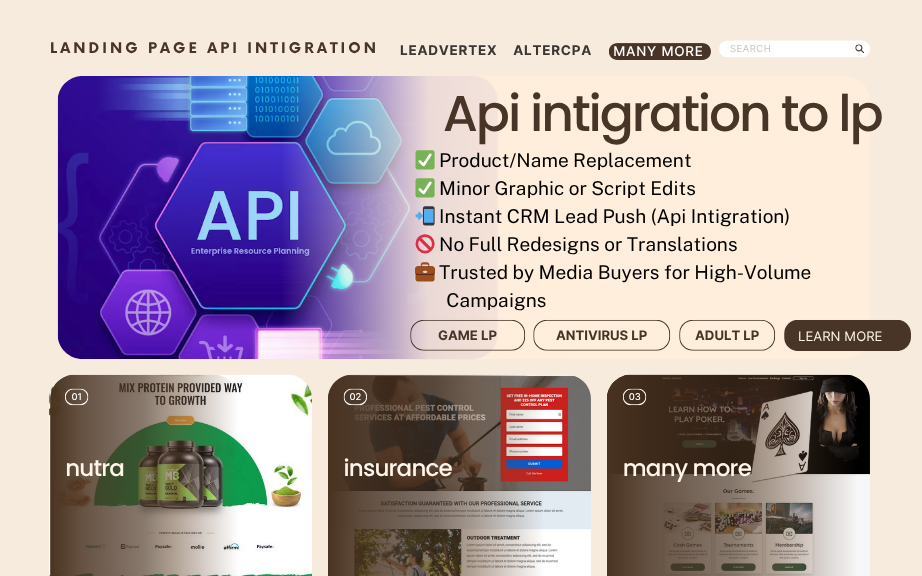The width and height of the screenshot is (922, 576).
Task: Click the LANDING PAGE API INTIGRATION title
Action: pyautogui.click(x=213, y=48)
